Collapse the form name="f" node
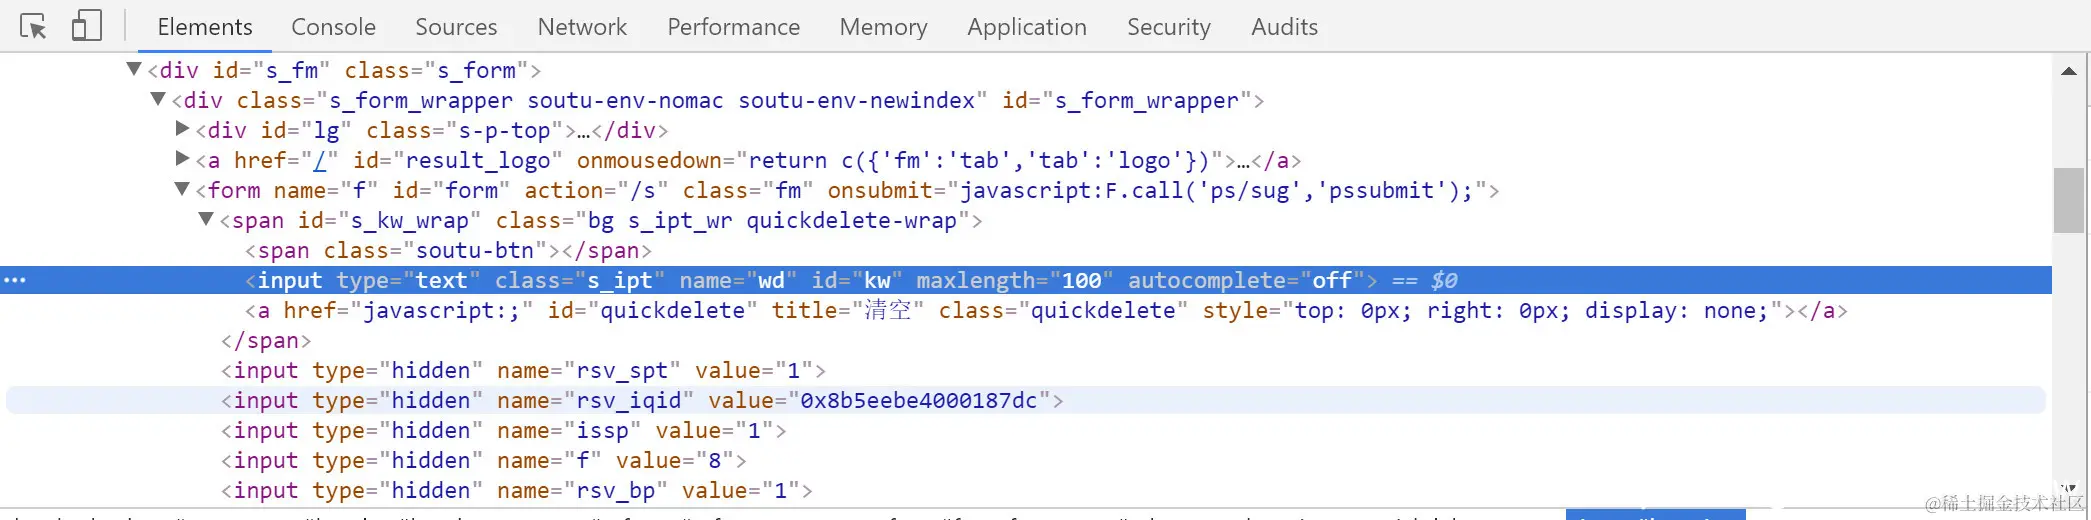The width and height of the screenshot is (2091, 520). (x=182, y=189)
